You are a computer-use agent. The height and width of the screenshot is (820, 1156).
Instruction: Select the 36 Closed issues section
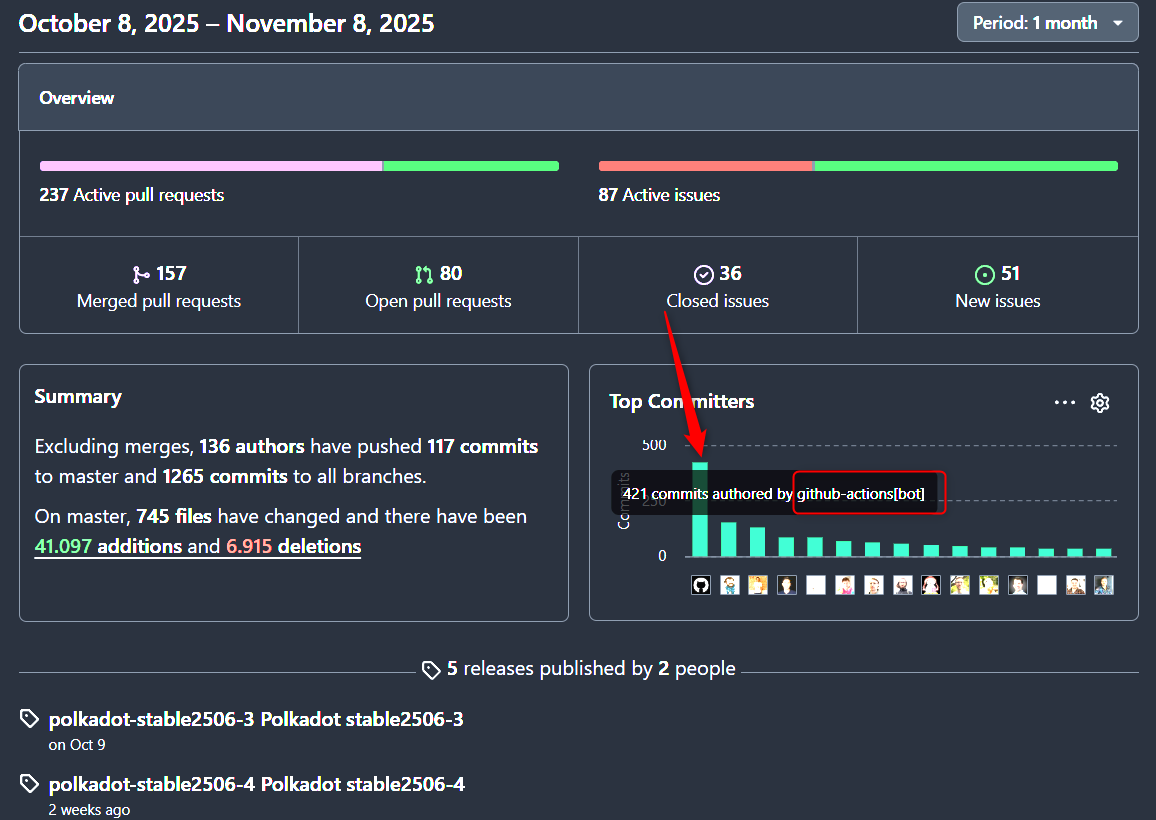[717, 287]
